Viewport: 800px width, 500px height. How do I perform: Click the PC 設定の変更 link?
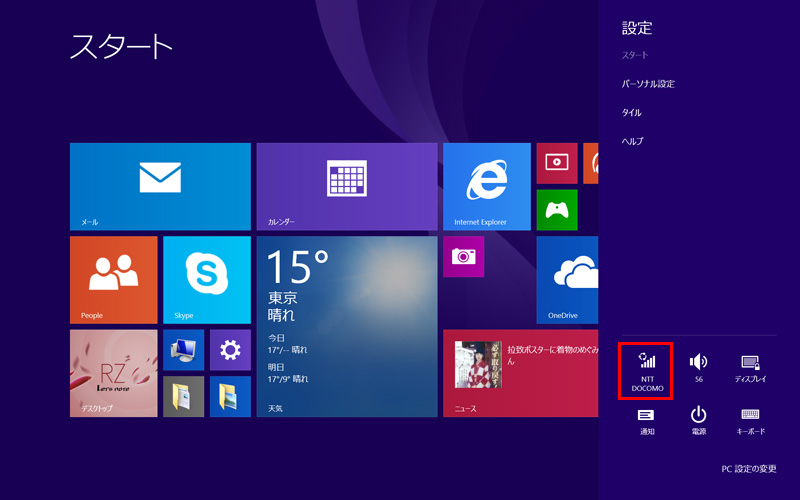[x=748, y=468]
